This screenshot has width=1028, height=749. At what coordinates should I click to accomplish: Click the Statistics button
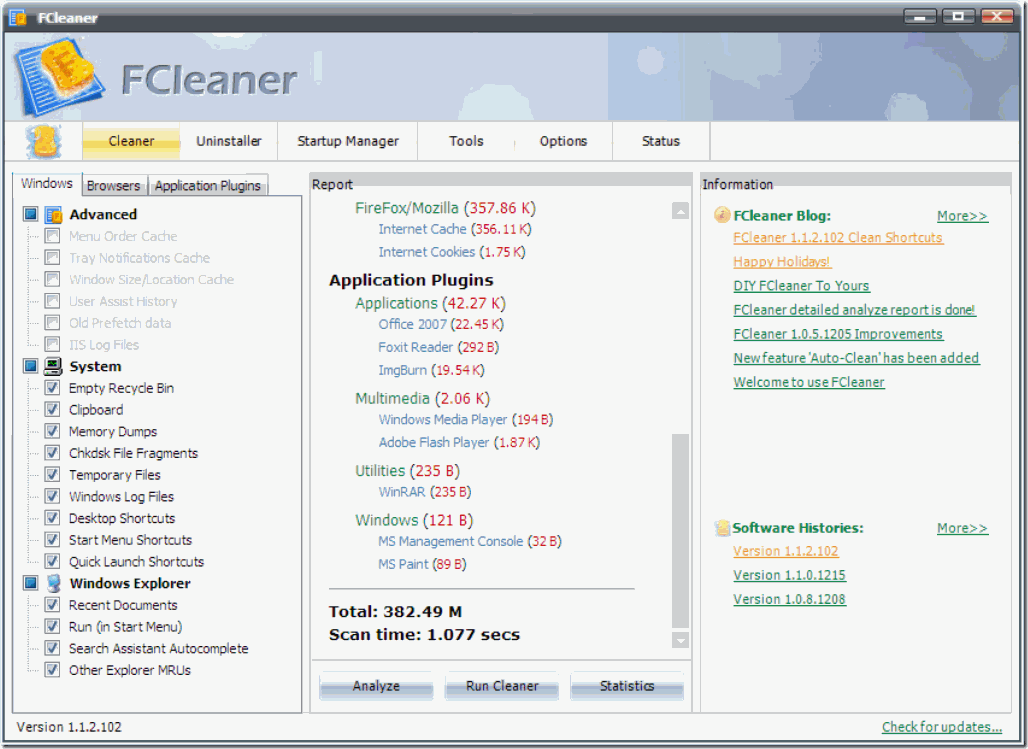tap(627, 686)
